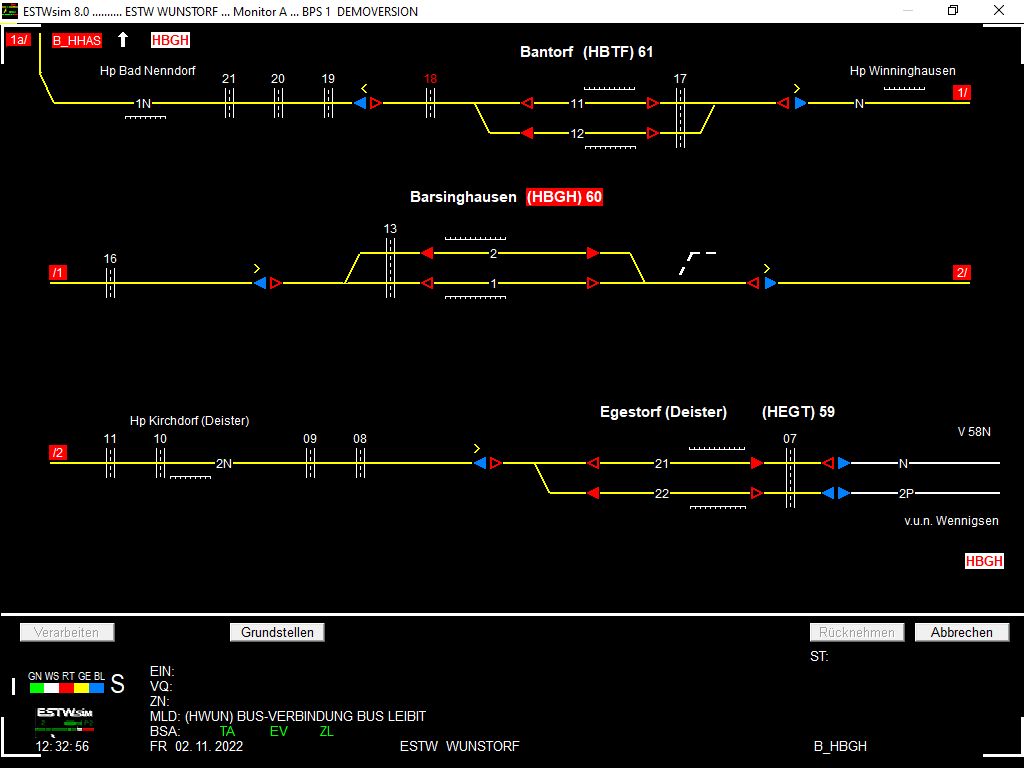Click yellow chevron left of Egestorf station
Screen dimensions: 1024x768
[x=477, y=448]
